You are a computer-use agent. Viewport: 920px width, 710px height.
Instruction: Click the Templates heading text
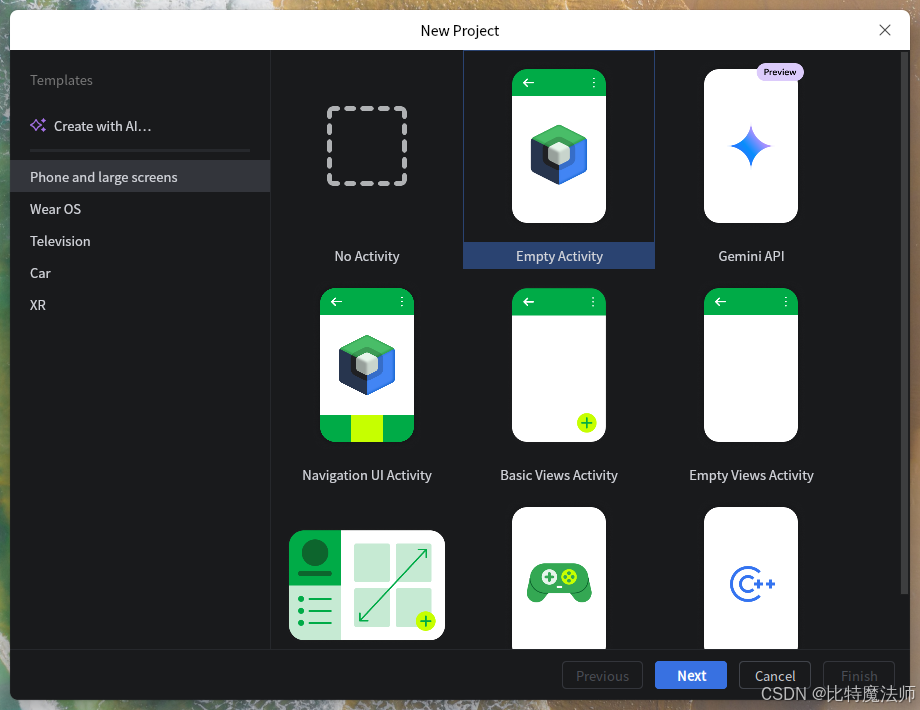(x=61, y=80)
